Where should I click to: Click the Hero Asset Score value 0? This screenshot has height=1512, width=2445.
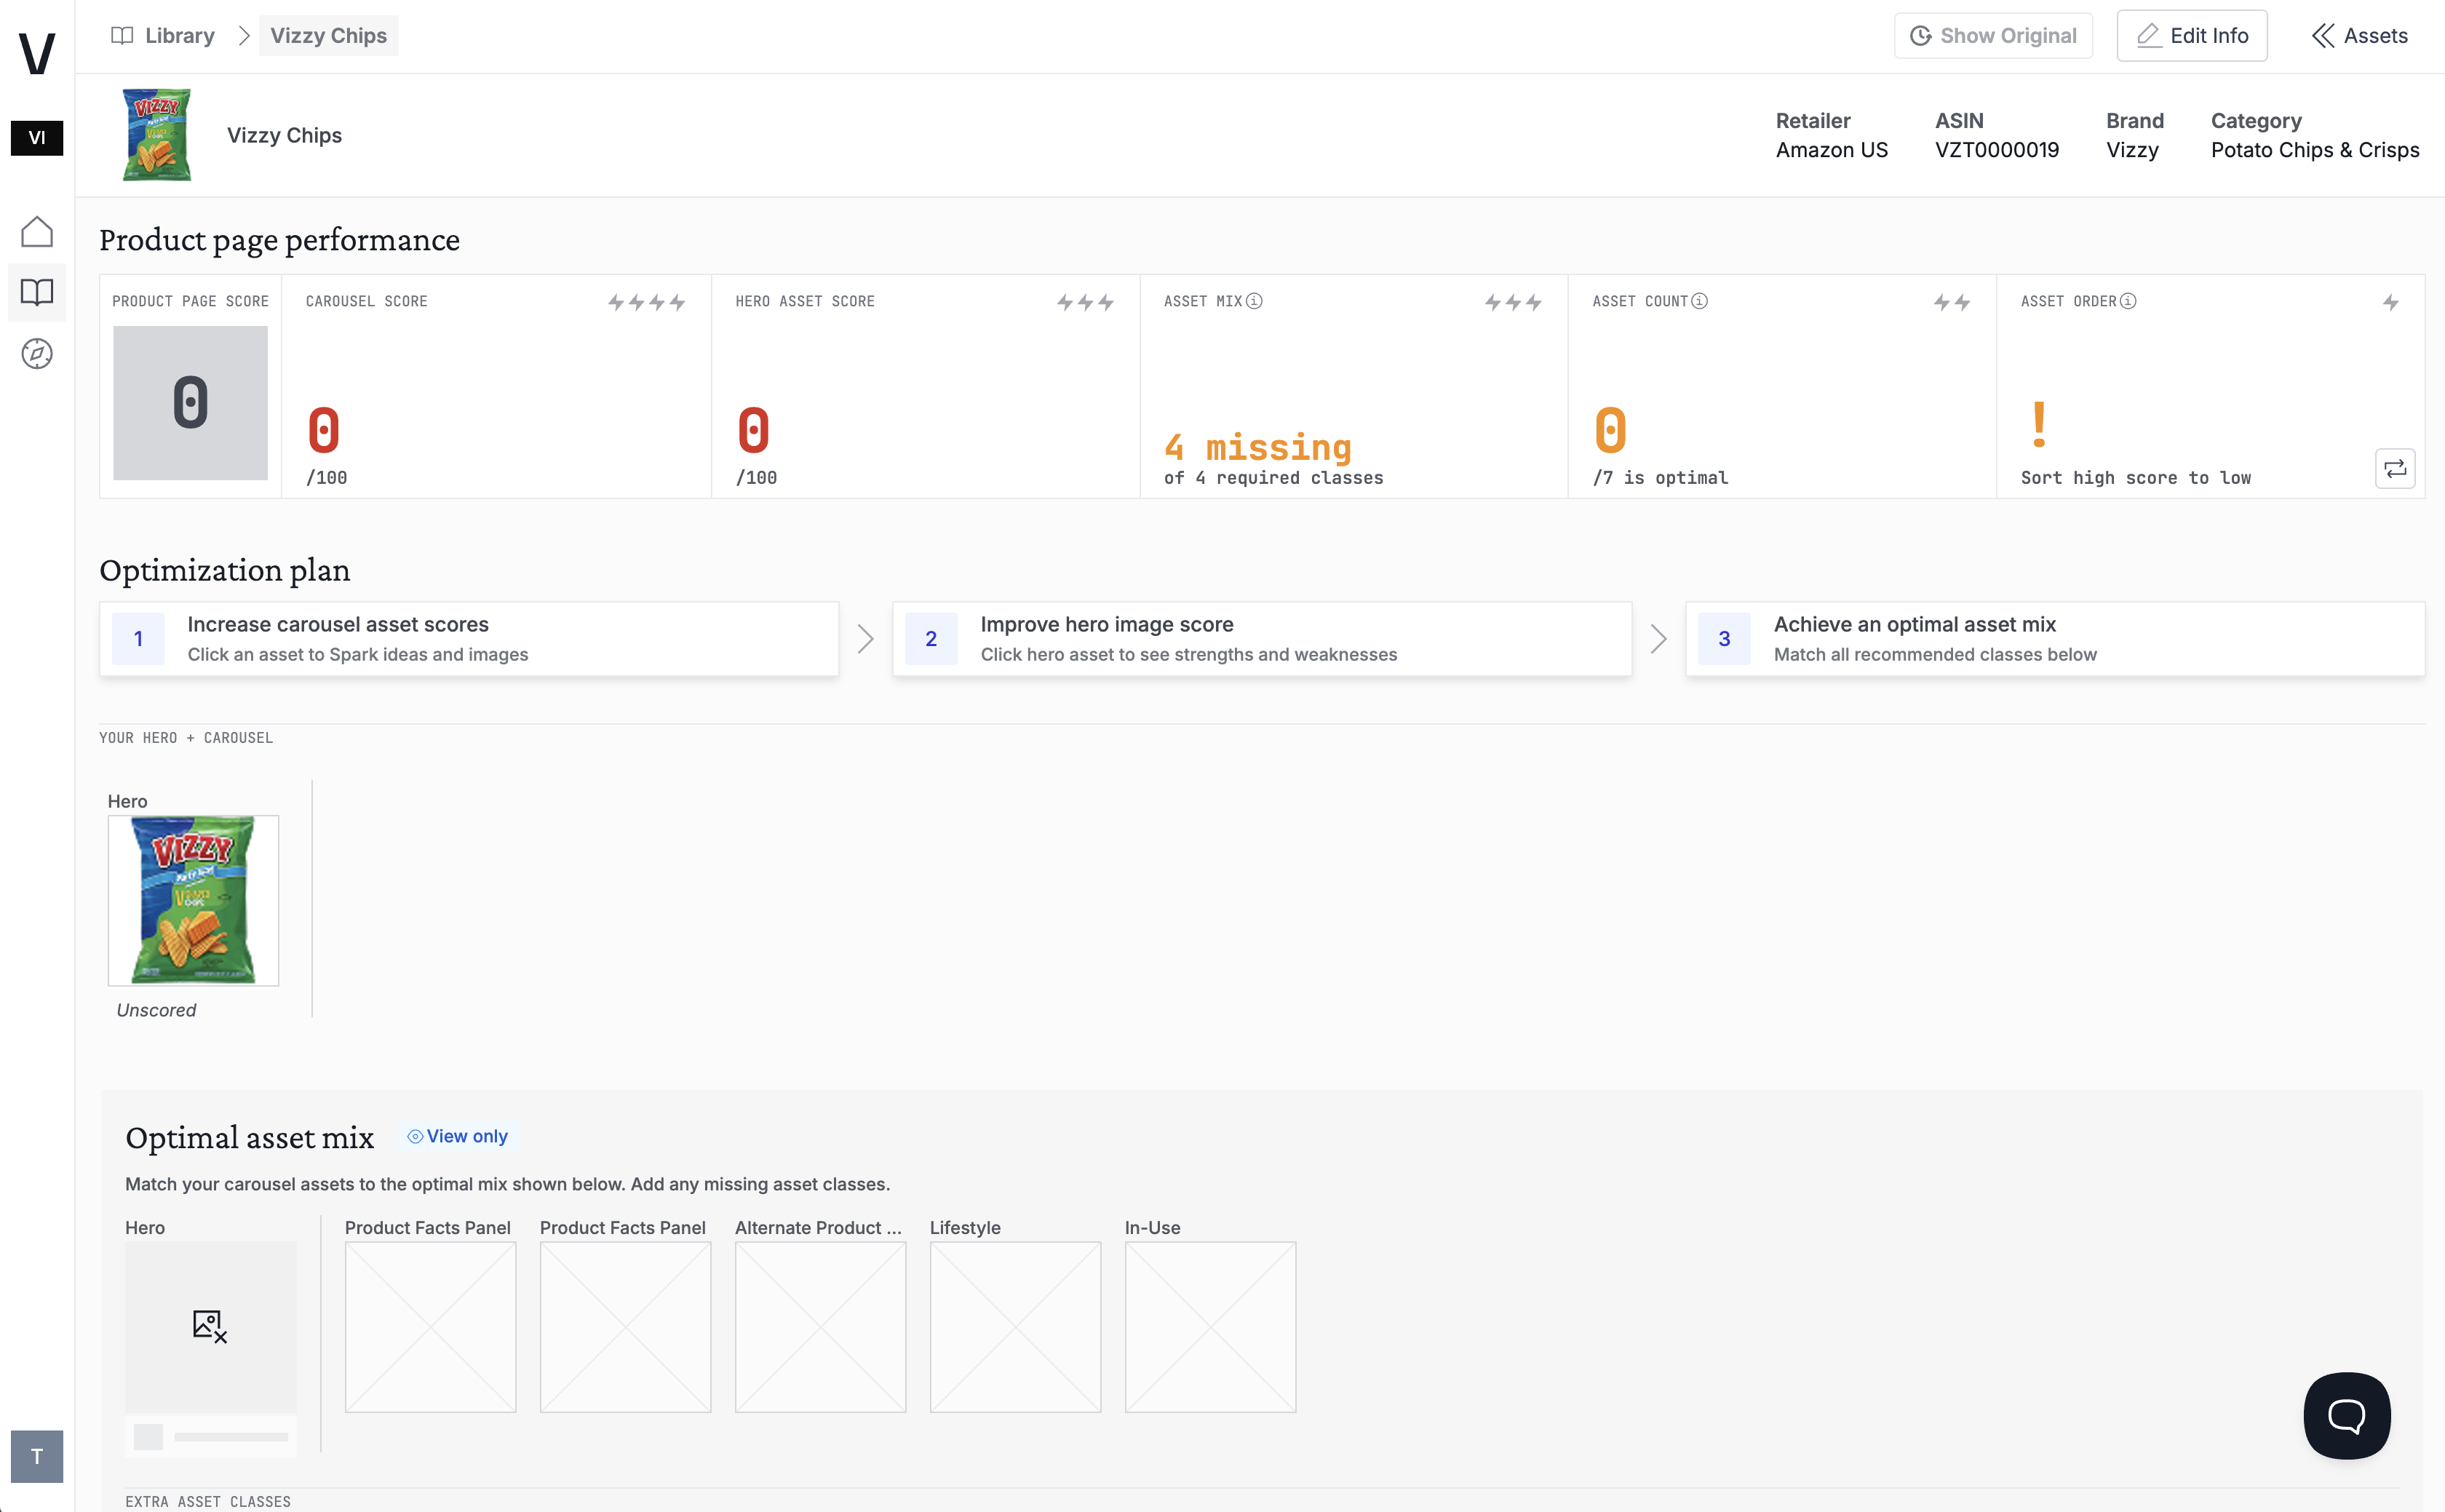[754, 431]
